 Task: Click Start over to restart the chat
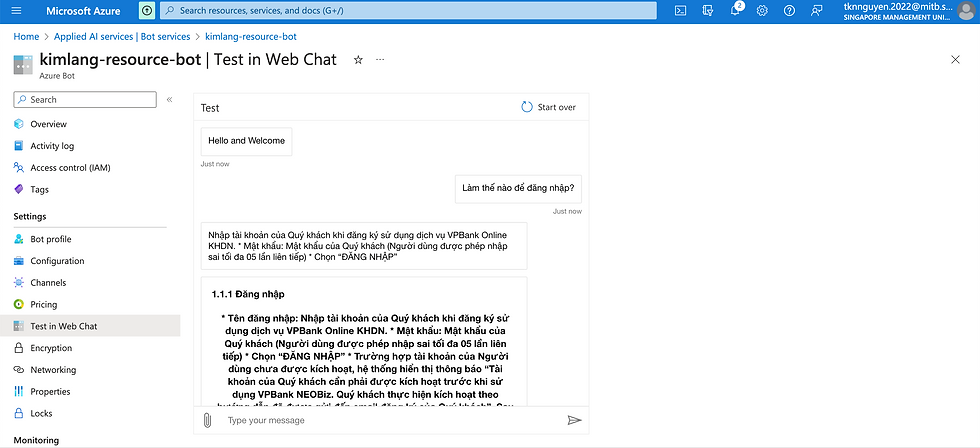[549, 107]
